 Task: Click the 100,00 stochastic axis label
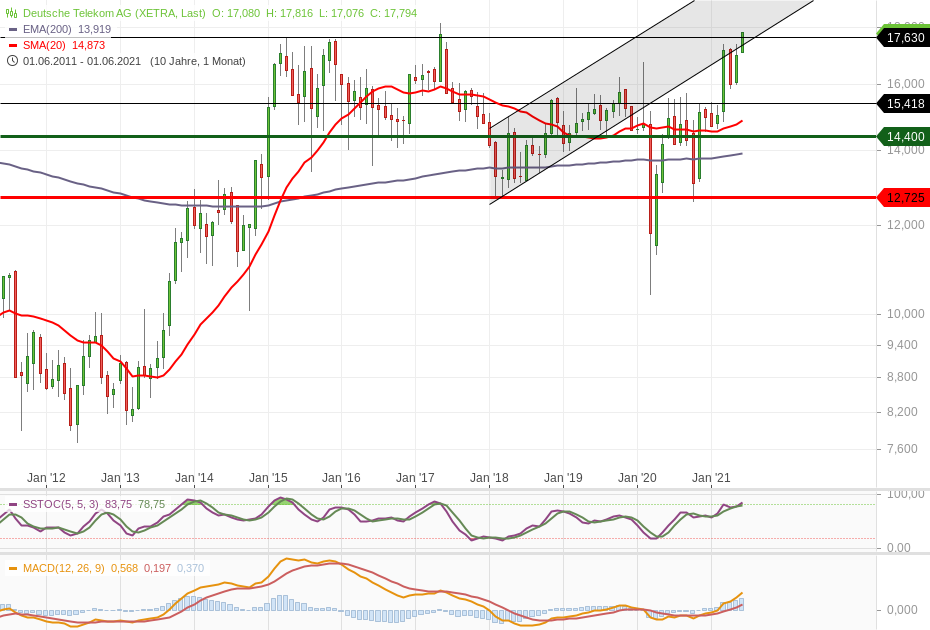click(906, 494)
